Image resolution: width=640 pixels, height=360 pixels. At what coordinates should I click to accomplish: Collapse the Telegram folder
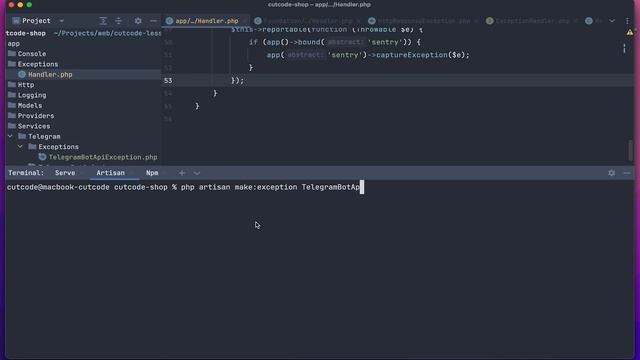(x=11, y=136)
